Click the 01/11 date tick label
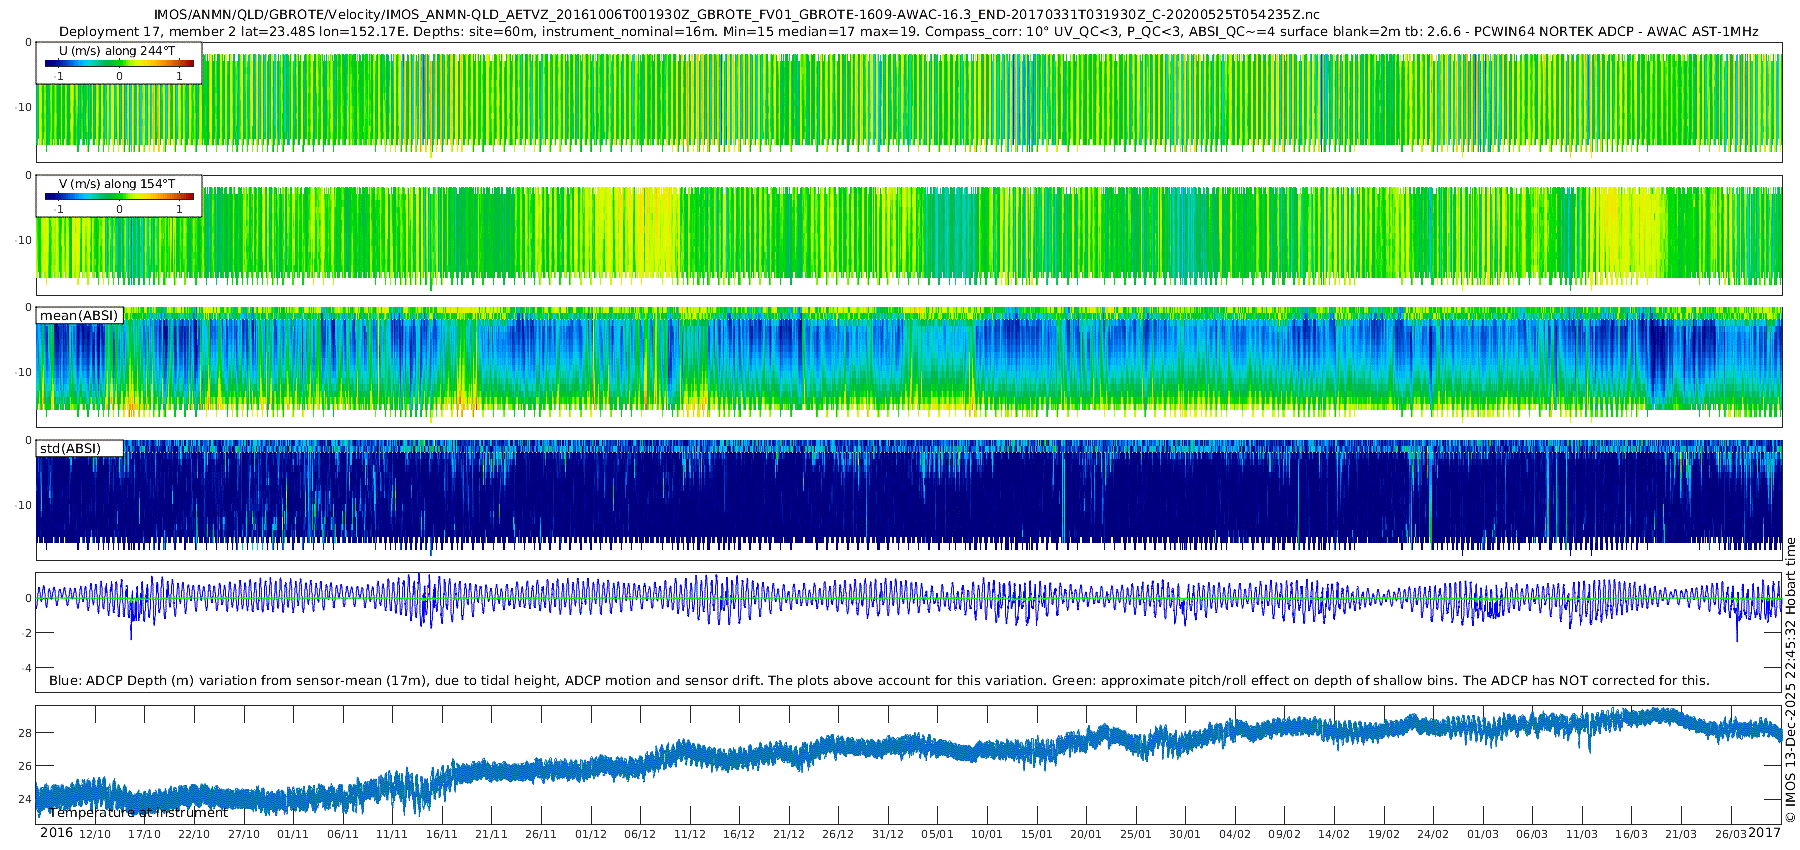Image resolution: width=1800 pixels, height=850 pixels. (293, 834)
